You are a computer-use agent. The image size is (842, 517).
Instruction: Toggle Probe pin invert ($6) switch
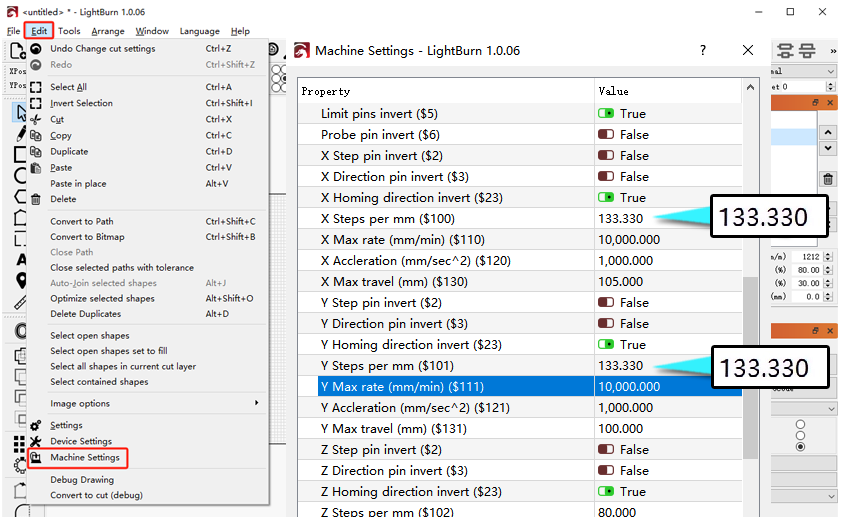click(606, 135)
